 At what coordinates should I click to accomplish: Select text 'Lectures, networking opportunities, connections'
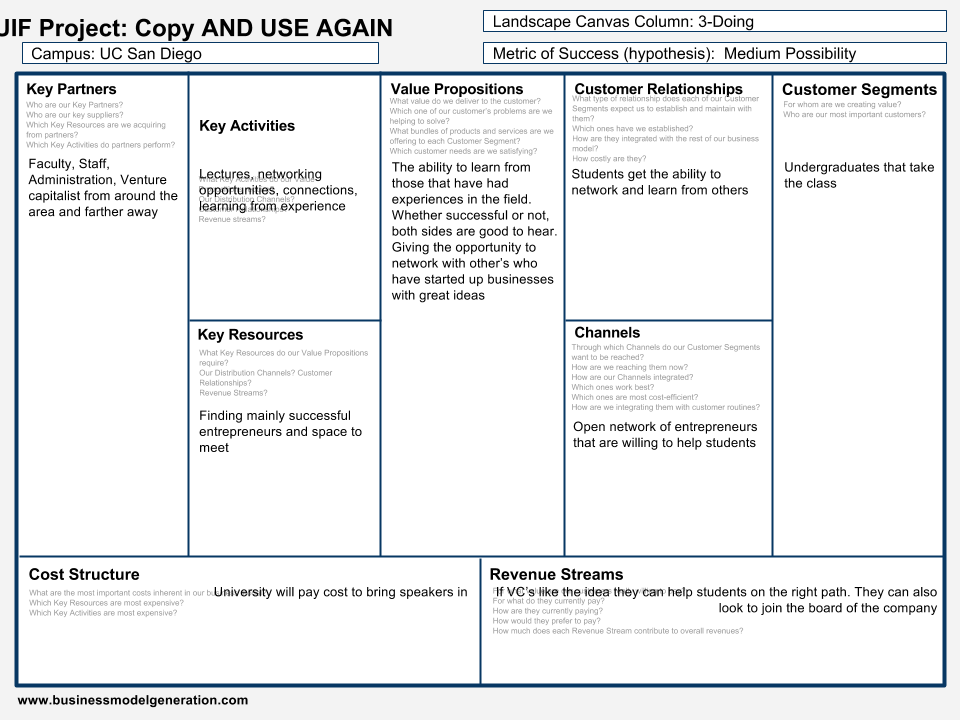point(278,182)
